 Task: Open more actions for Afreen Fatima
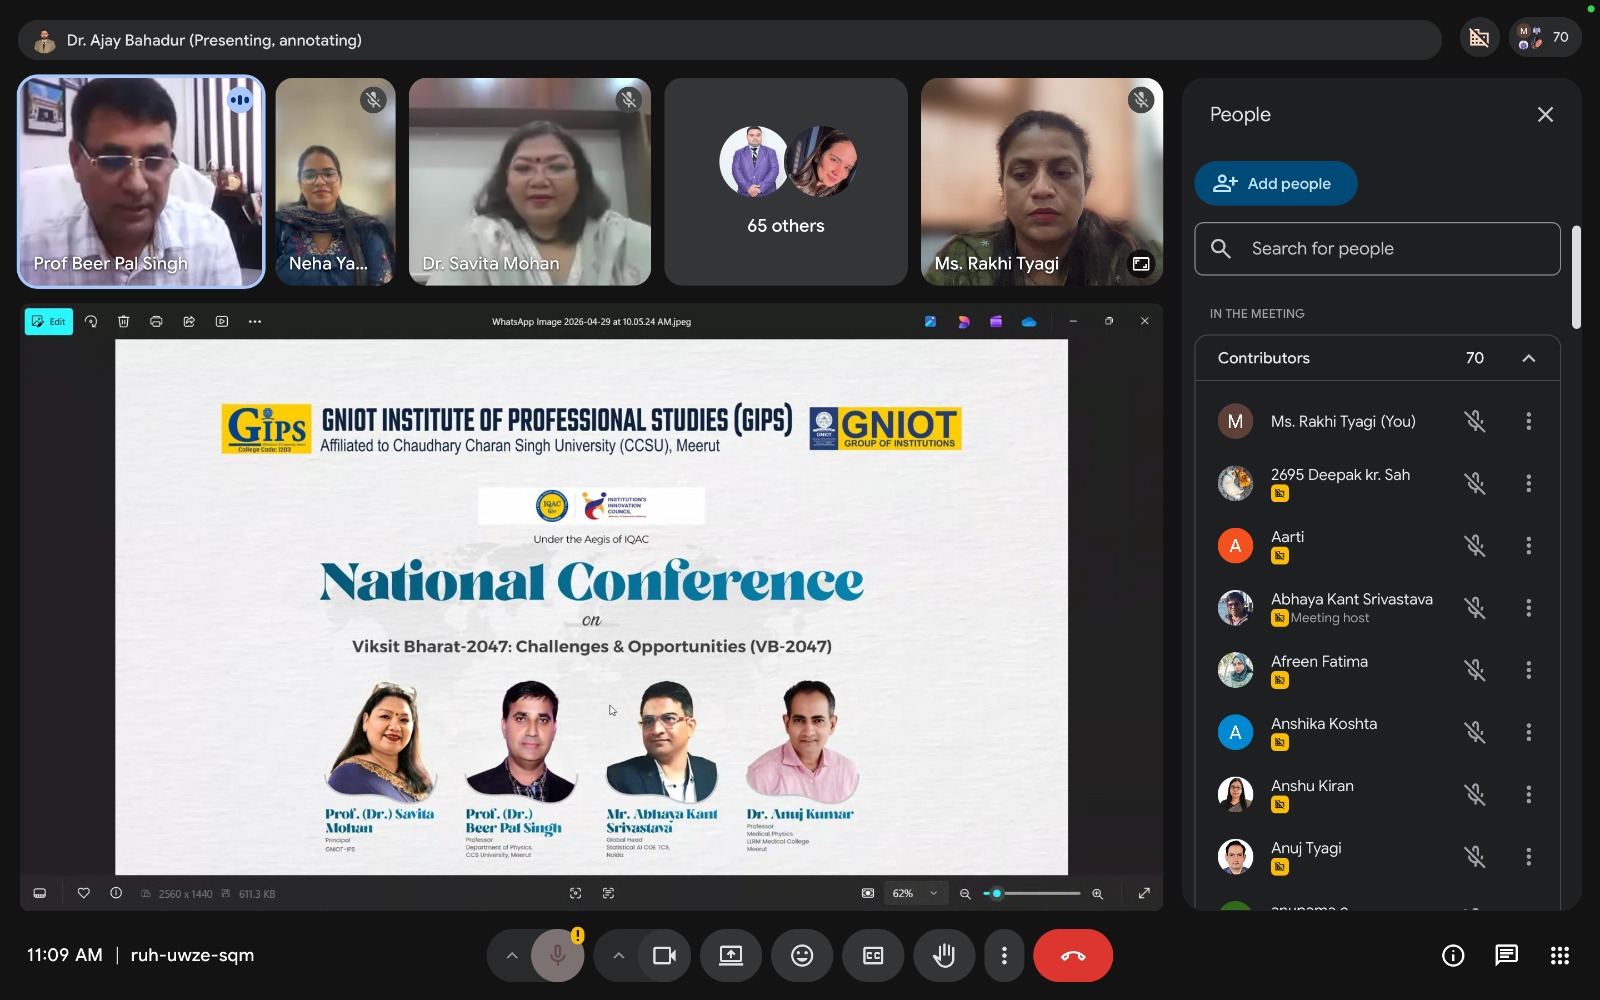point(1529,670)
